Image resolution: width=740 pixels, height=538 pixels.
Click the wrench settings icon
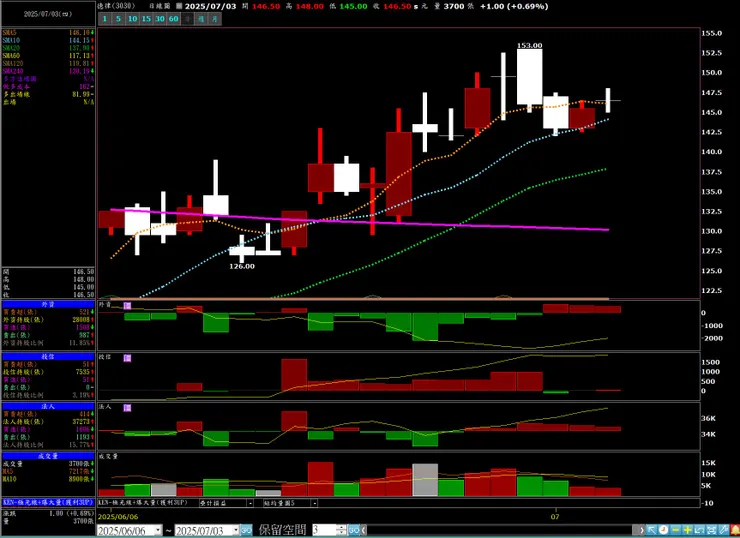point(723,530)
